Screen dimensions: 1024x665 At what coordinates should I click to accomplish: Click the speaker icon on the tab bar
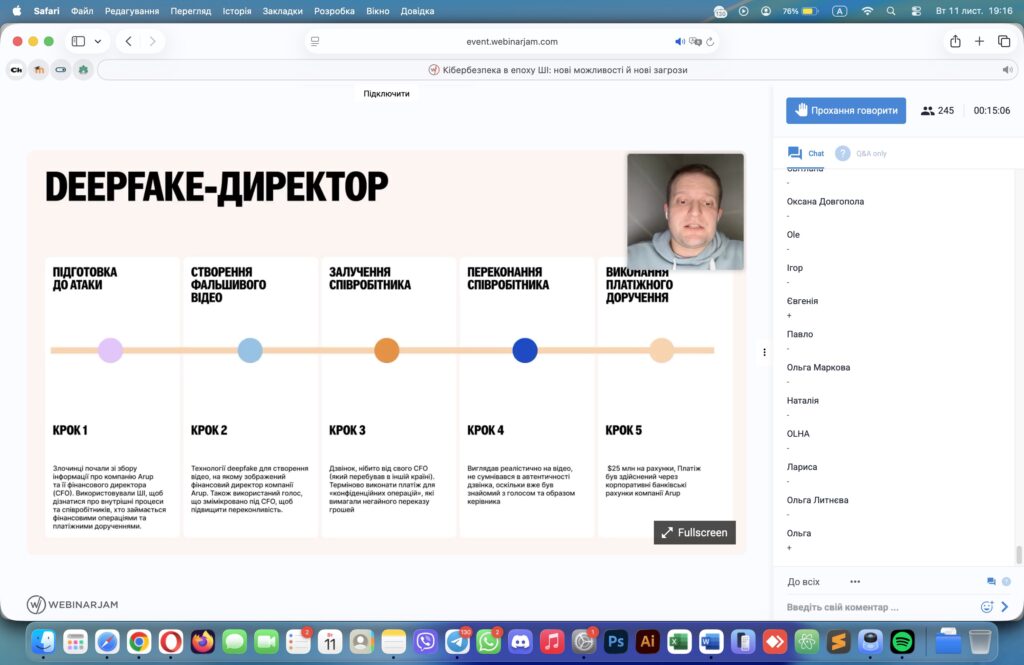[1007, 70]
